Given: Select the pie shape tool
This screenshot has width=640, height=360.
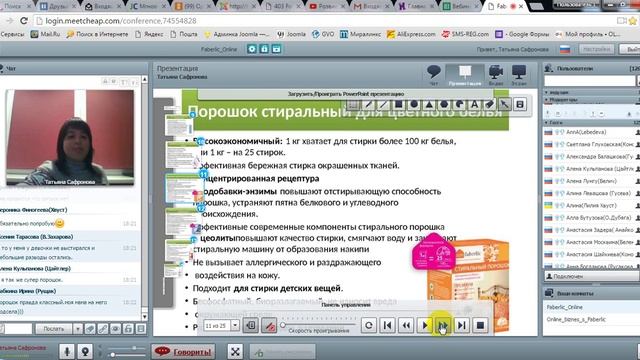Looking at the screenshot, I should click(x=459, y=104).
